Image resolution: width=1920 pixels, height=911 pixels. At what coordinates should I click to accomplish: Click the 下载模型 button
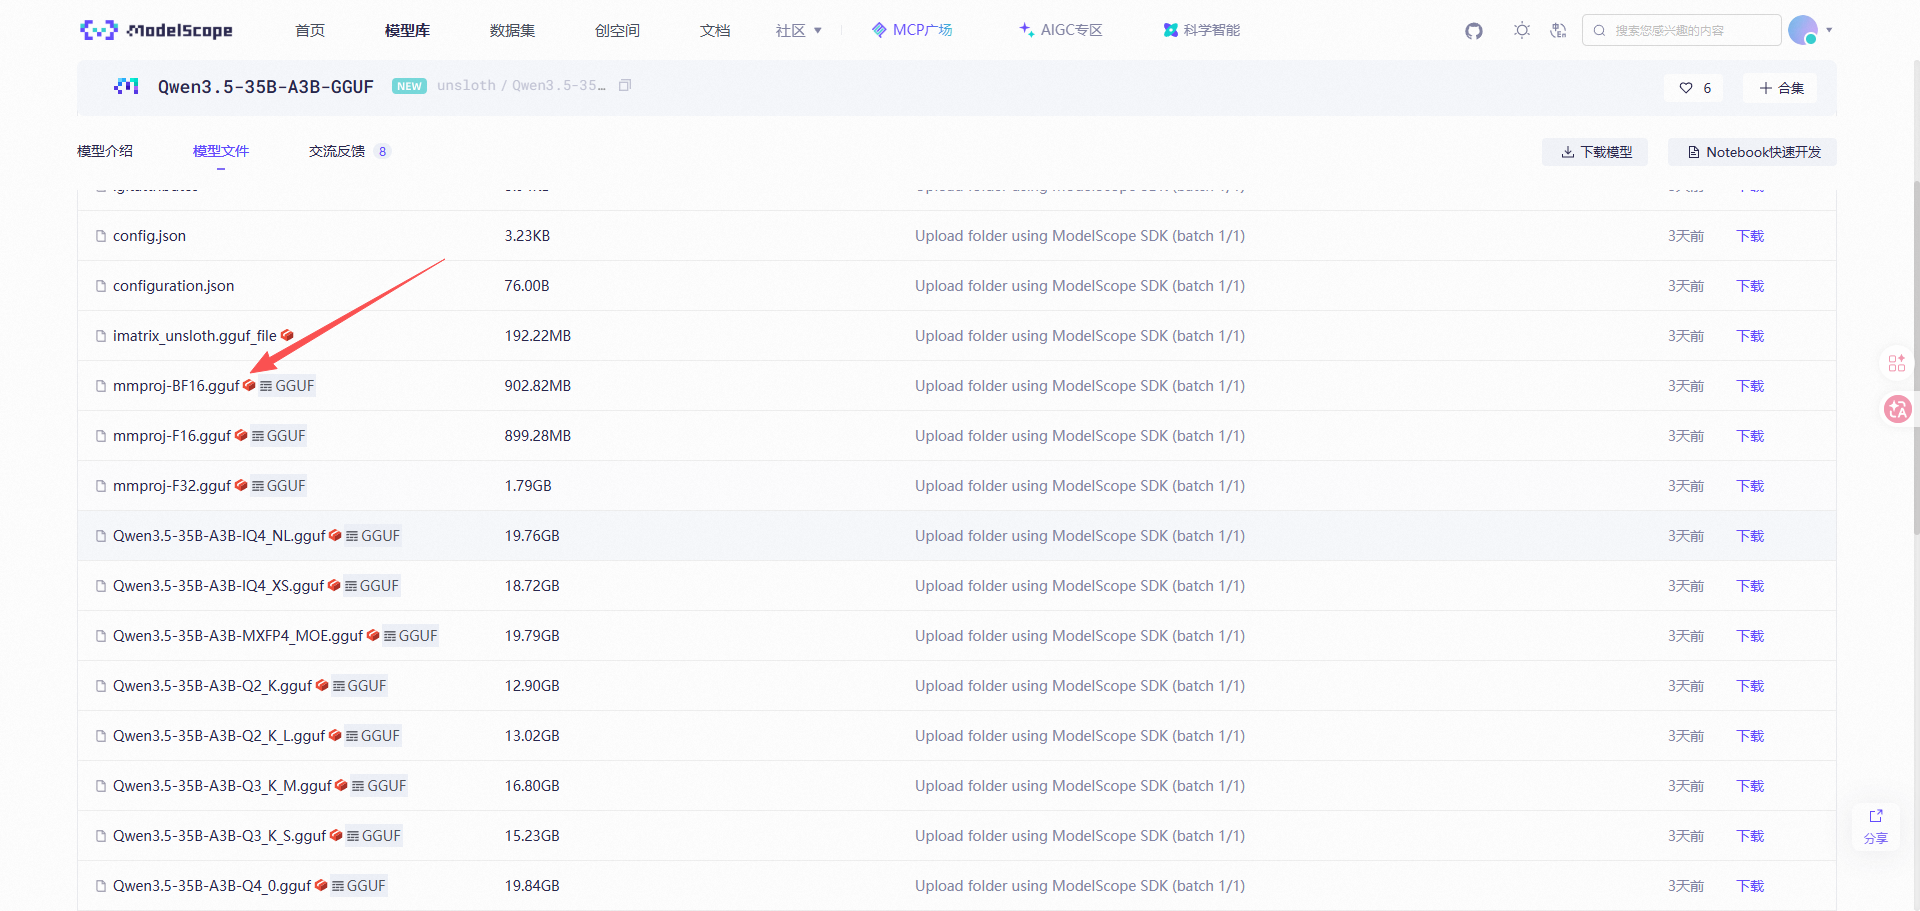[x=1596, y=152]
